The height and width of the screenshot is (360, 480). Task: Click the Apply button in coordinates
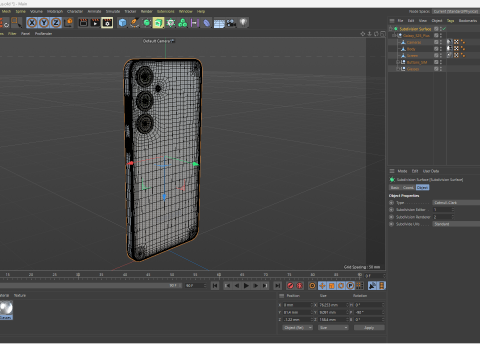click(369, 328)
